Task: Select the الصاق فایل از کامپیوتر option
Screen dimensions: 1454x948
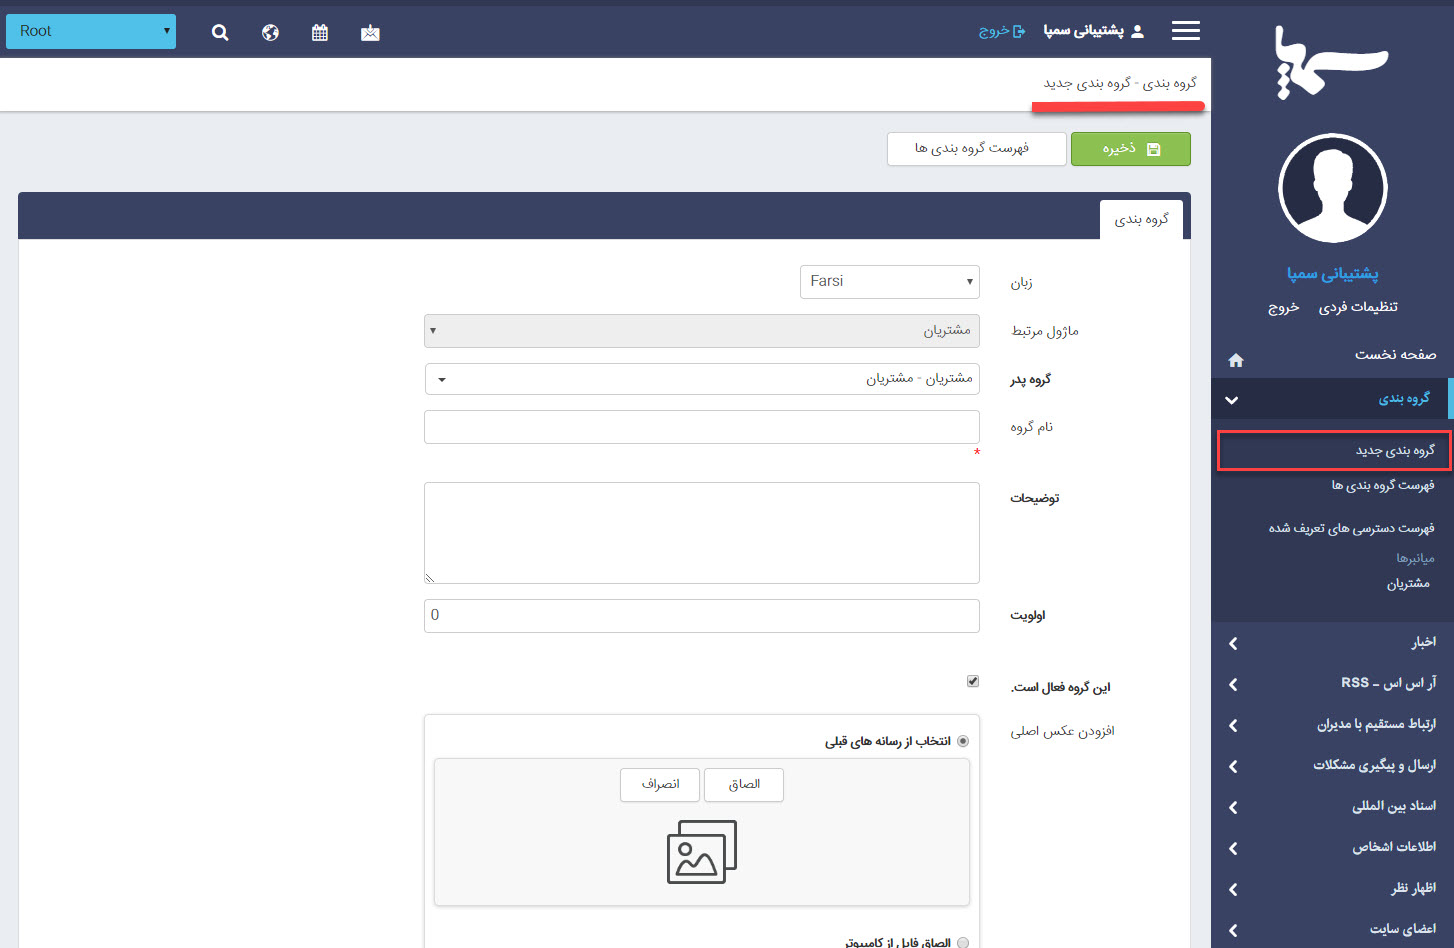Action: pos(963,941)
